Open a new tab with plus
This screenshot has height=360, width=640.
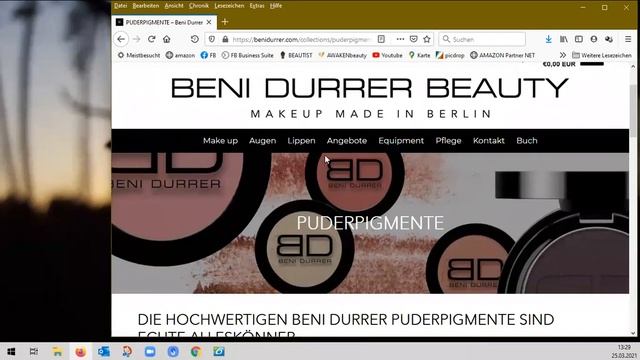[x=225, y=22]
